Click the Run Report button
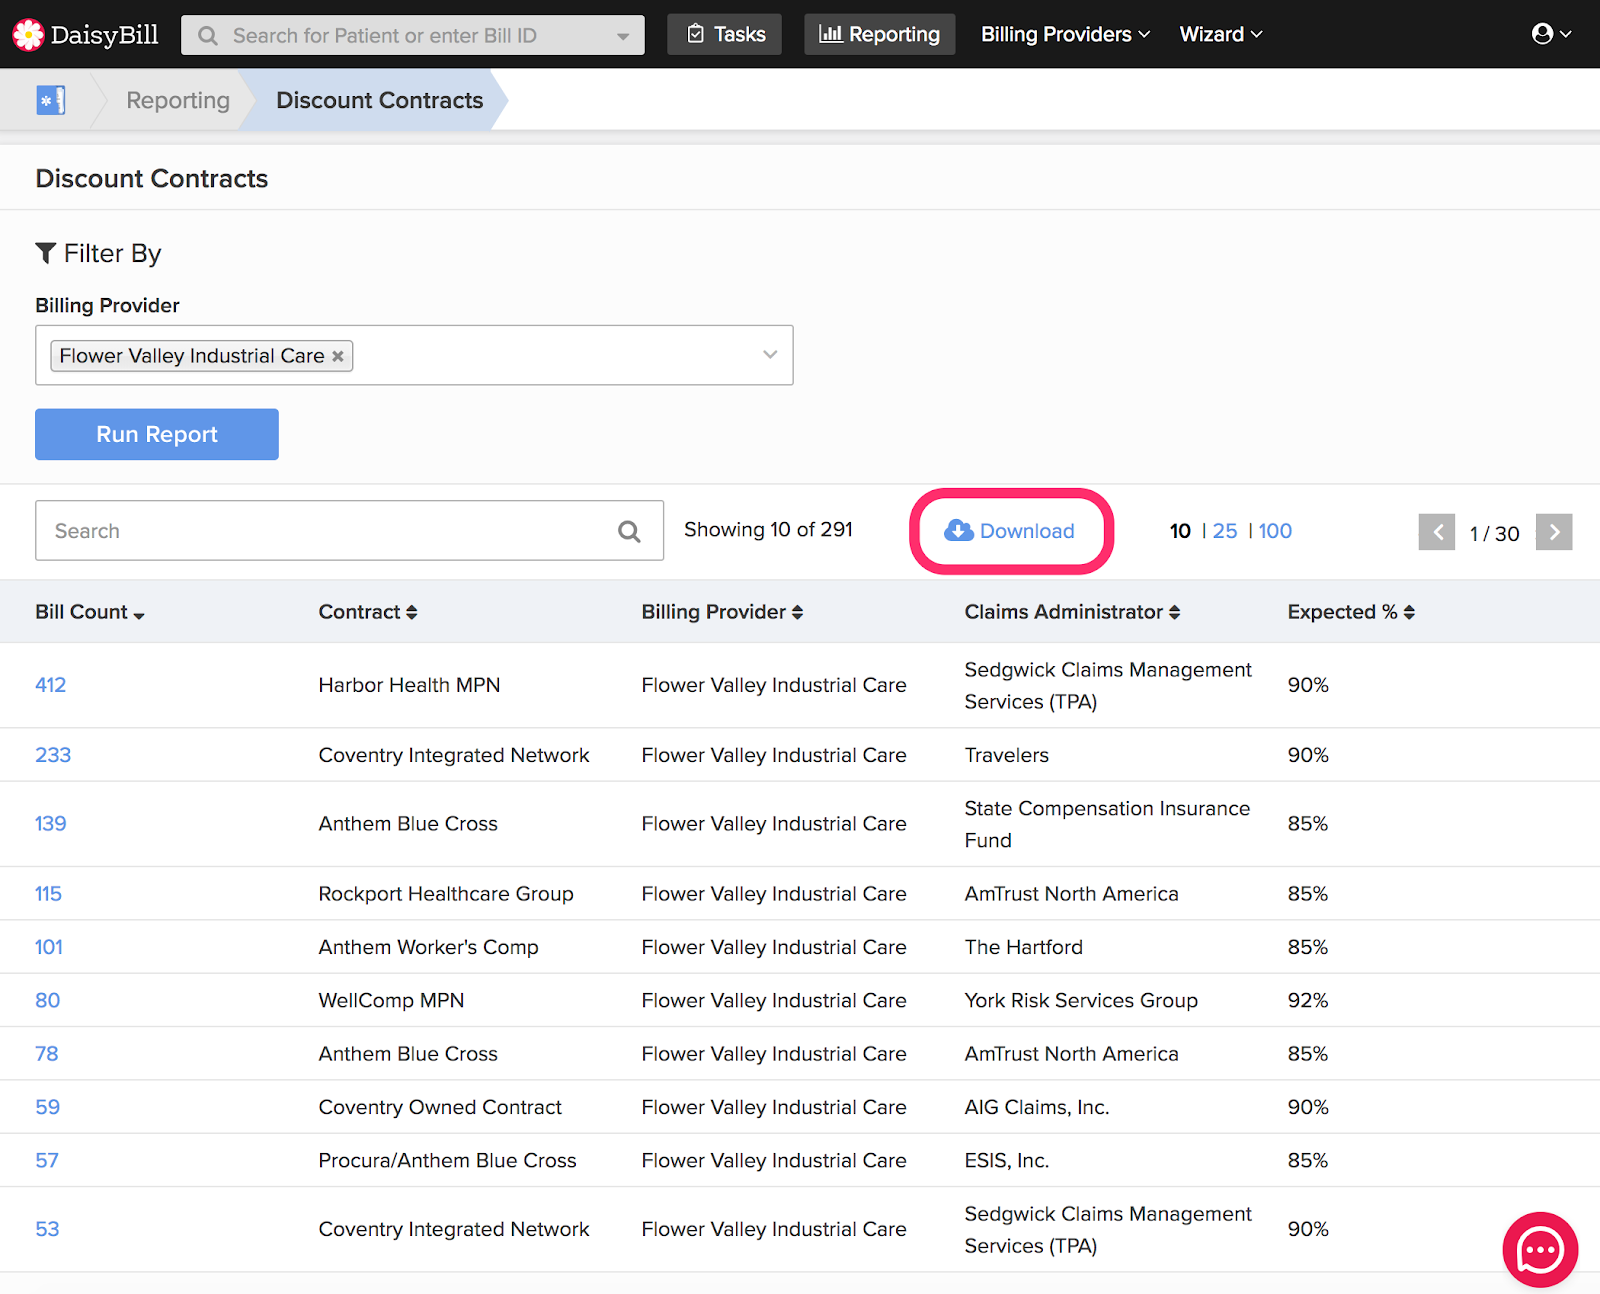1600x1294 pixels. point(157,434)
